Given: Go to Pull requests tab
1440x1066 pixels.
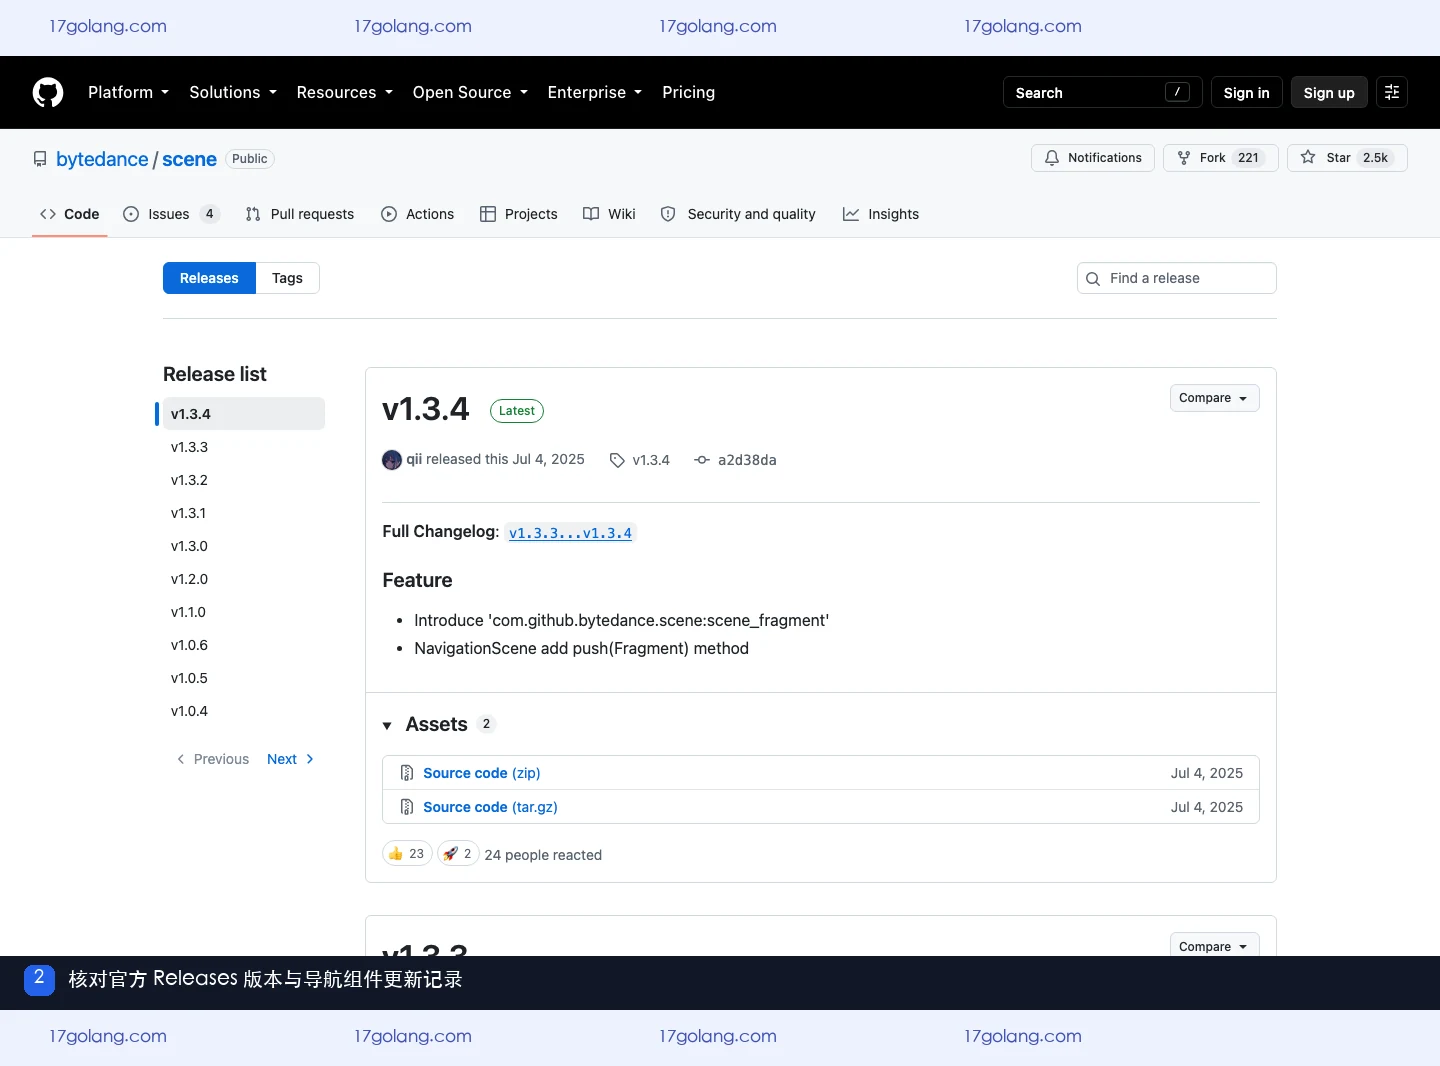Looking at the screenshot, I should (300, 214).
